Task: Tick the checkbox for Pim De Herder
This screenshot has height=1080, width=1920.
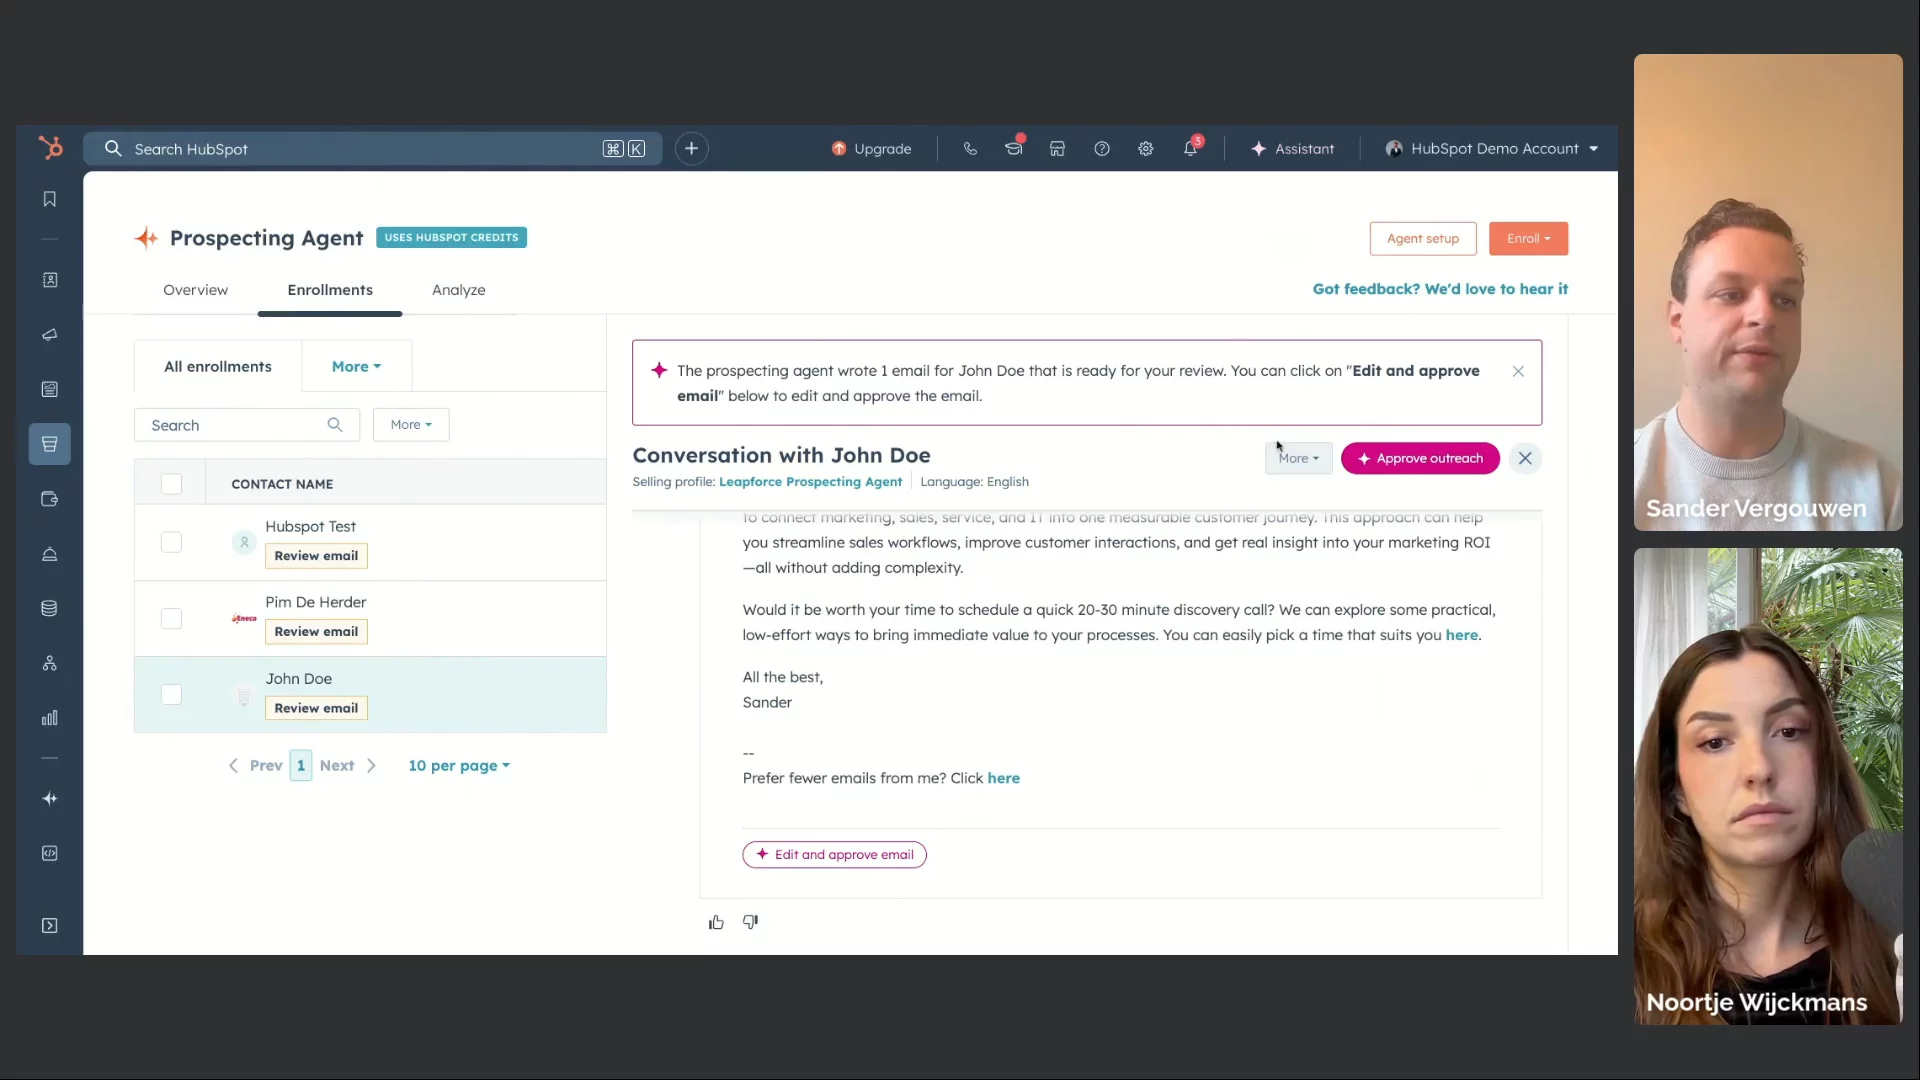Action: (171, 618)
